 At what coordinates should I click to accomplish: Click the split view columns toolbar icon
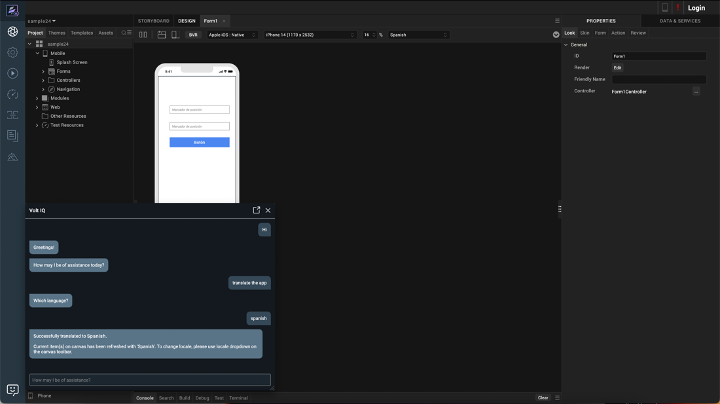(143, 35)
